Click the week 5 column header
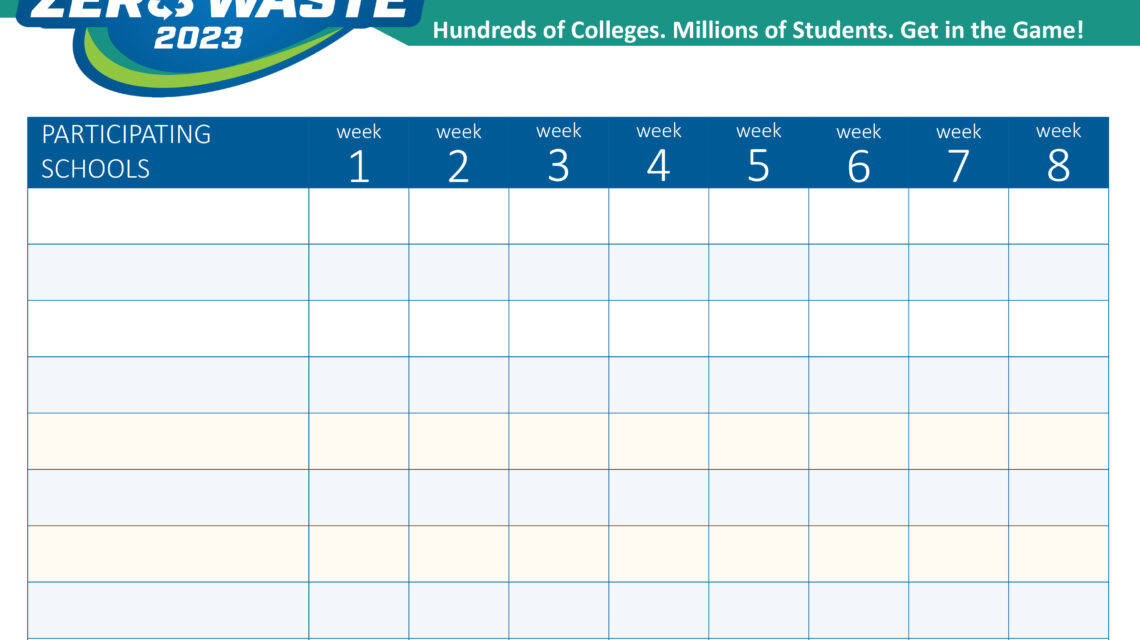 point(758,152)
